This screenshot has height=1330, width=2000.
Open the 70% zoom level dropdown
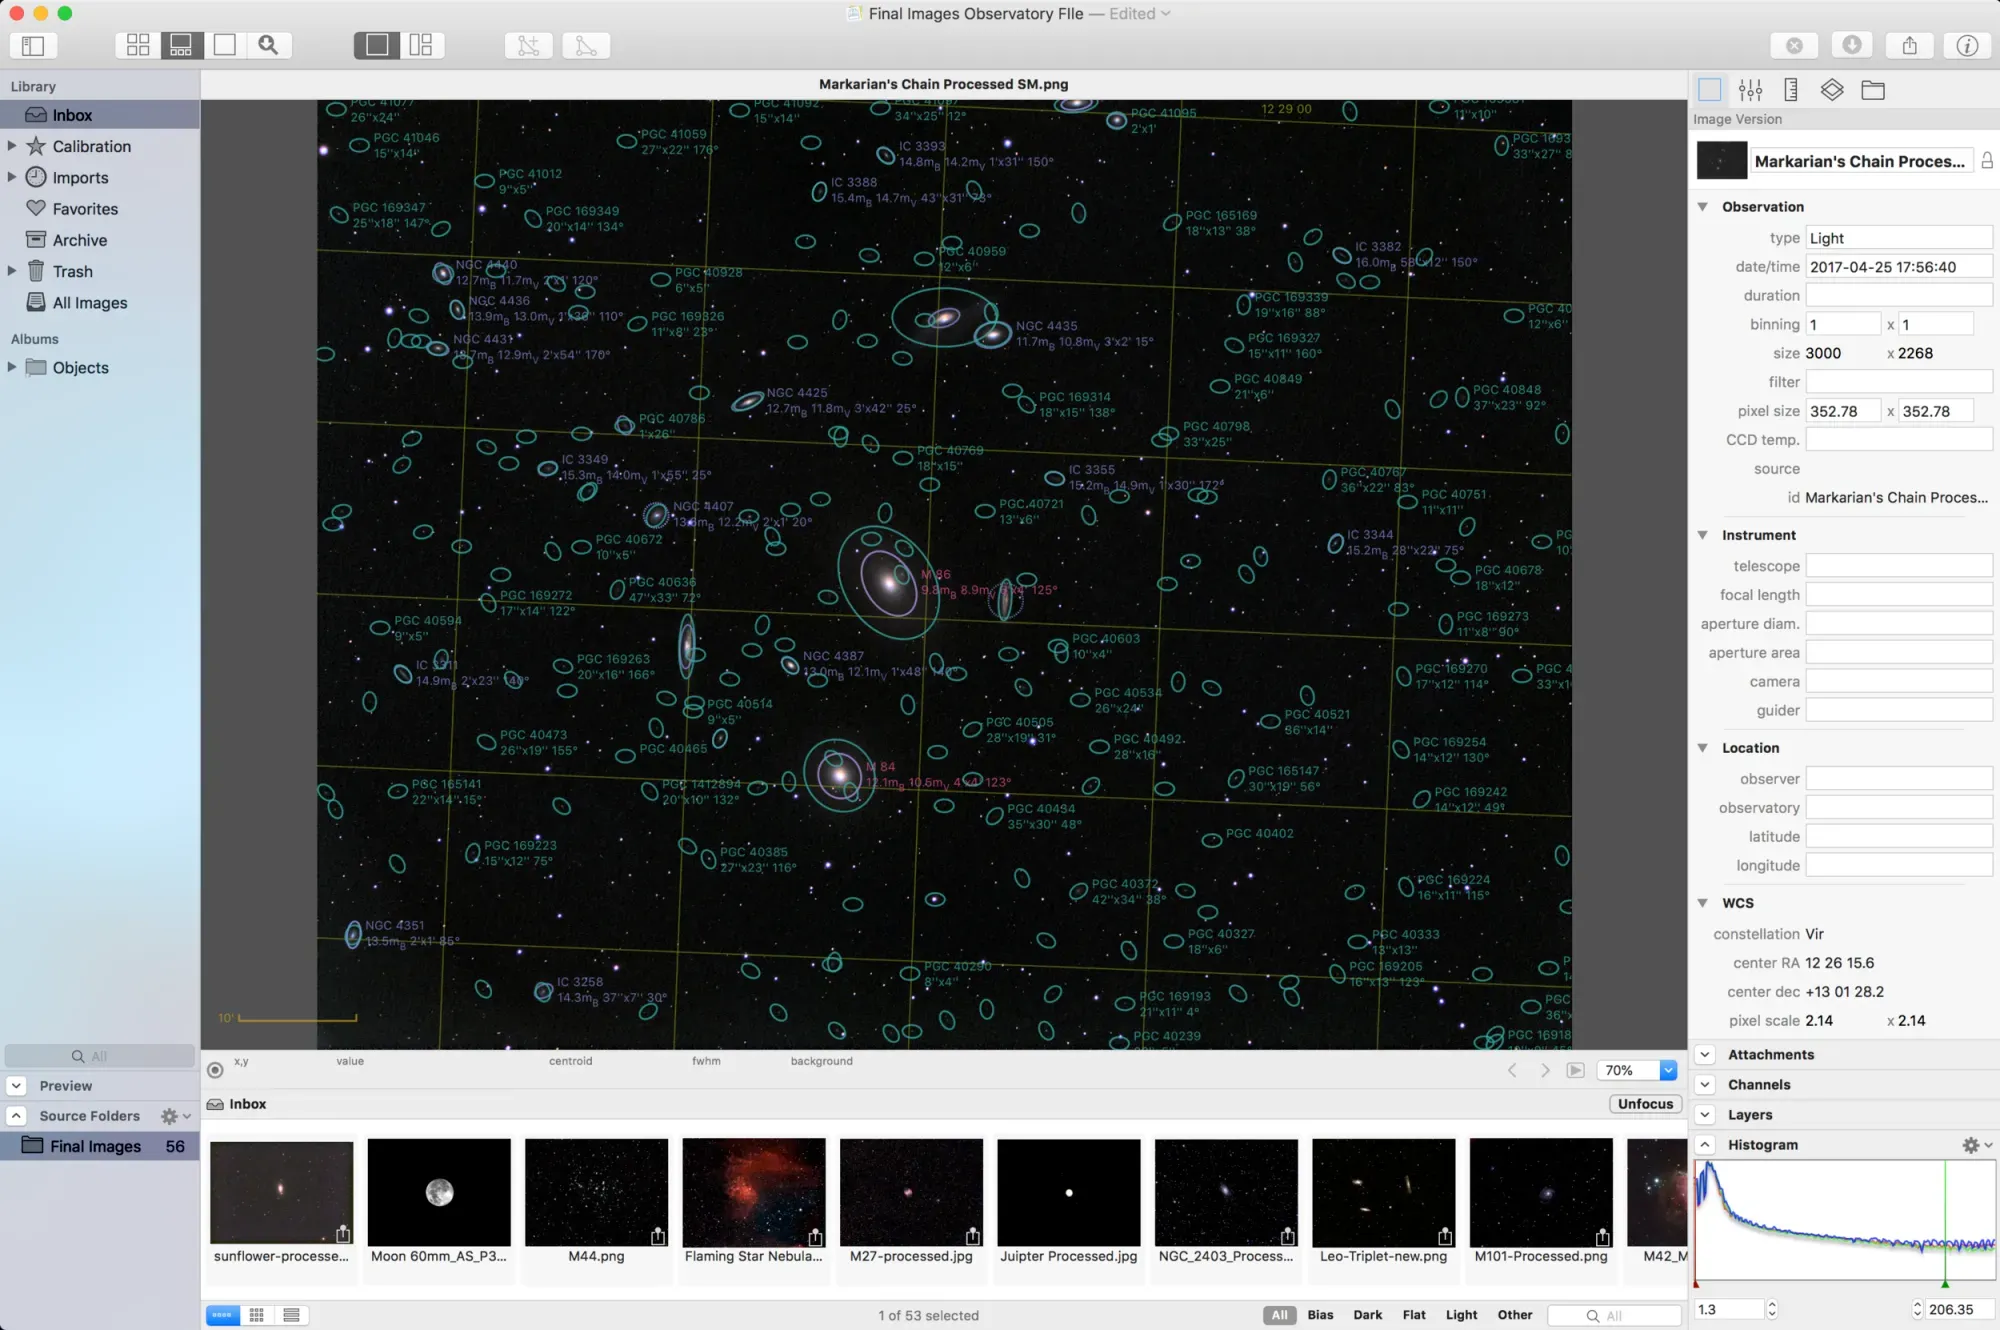pos(1667,1070)
